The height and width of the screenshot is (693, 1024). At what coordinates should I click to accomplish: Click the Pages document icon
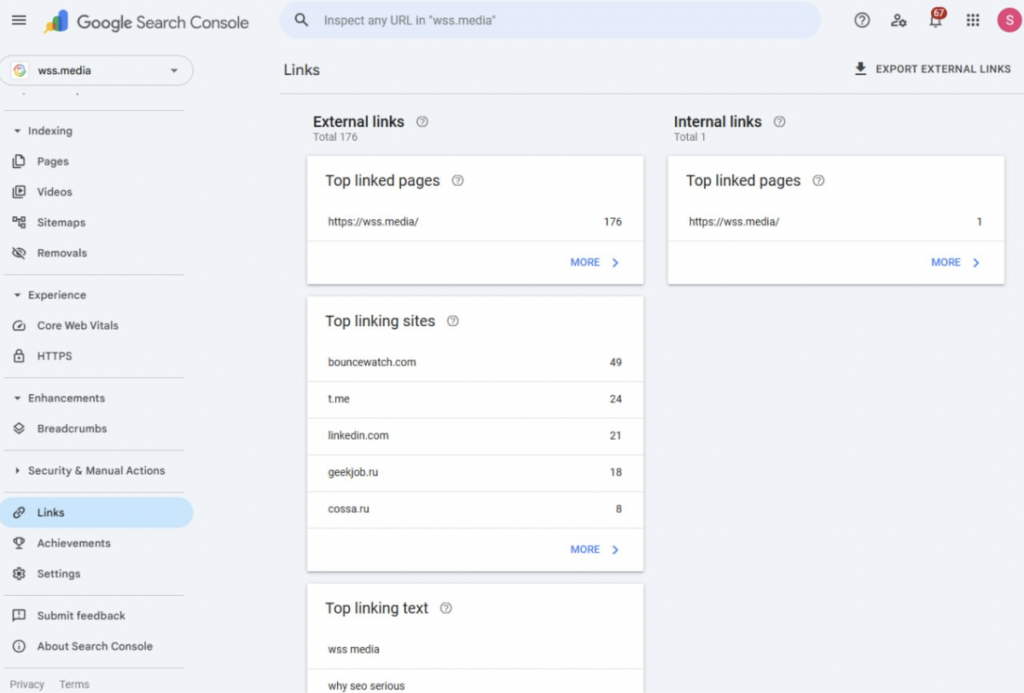pos(19,161)
